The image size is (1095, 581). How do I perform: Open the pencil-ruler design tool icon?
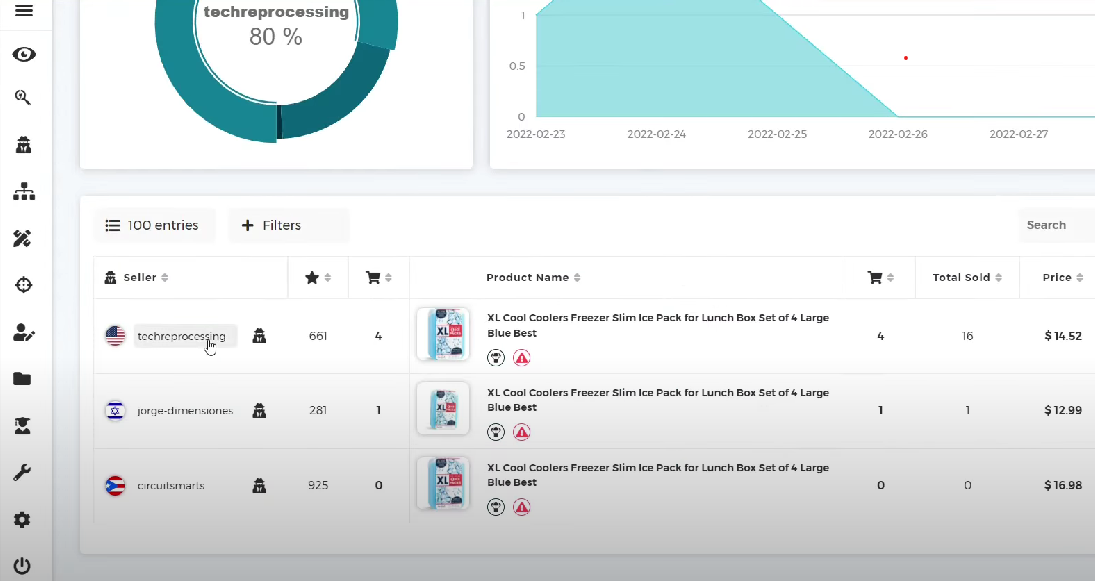click(22, 238)
